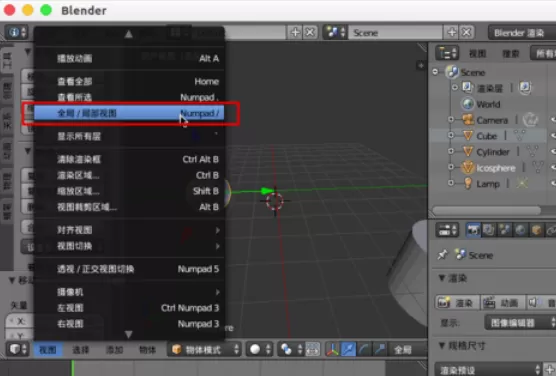The width and height of the screenshot is (556, 376).
Task: Toggle visibility eye for Cylinder
Action: (553, 151)
